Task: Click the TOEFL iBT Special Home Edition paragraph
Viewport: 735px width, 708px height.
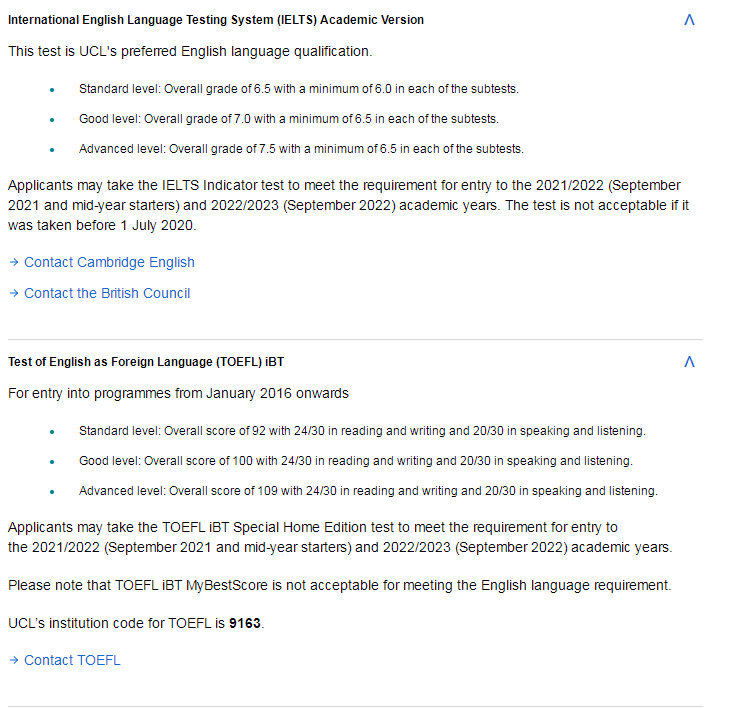Action: pos(340,537)
